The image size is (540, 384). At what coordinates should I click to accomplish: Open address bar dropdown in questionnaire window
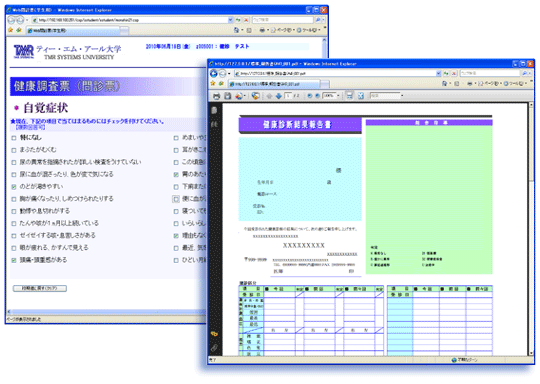tap(230, 20)
